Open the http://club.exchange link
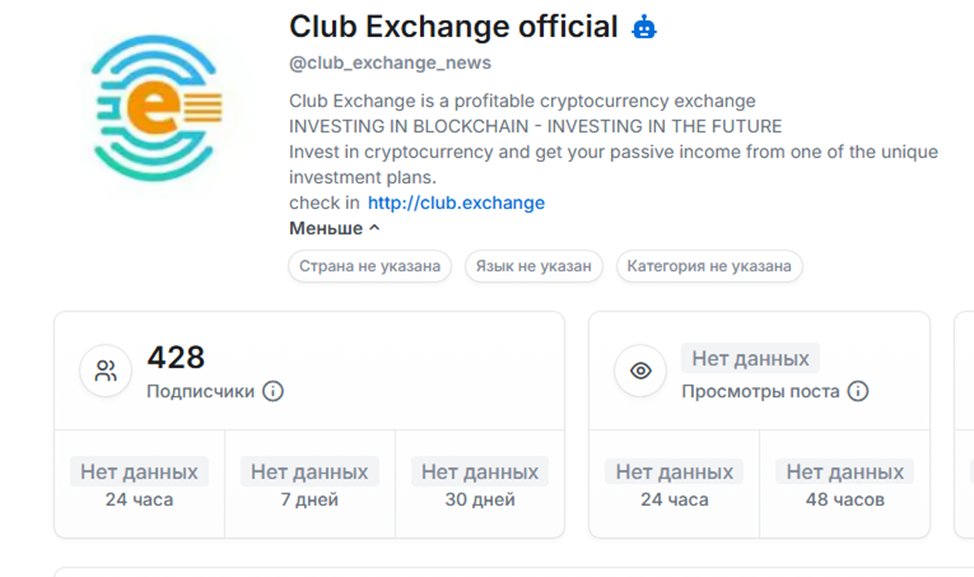This screenshot has width=974, height=577. [x=456, y=202]
